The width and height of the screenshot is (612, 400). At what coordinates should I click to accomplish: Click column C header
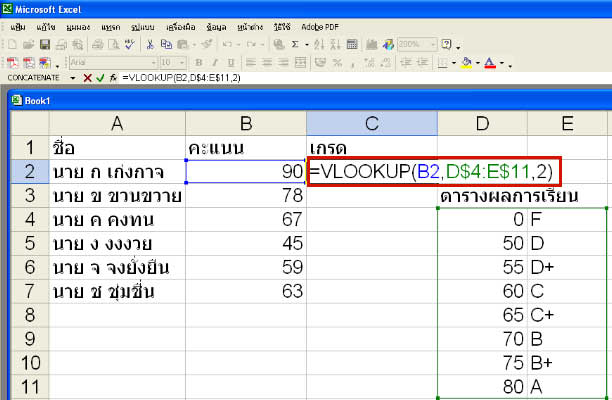tap(371, 122)
